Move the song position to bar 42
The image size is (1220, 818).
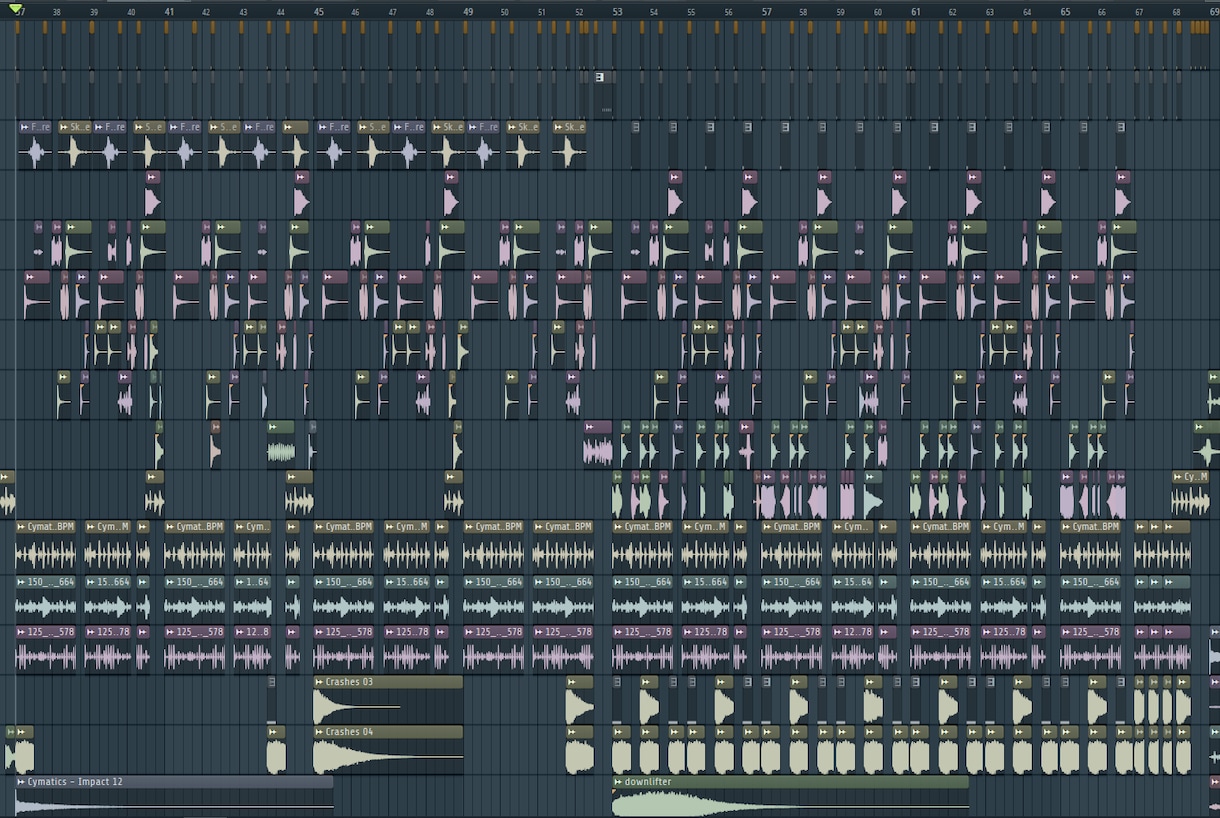206,12
